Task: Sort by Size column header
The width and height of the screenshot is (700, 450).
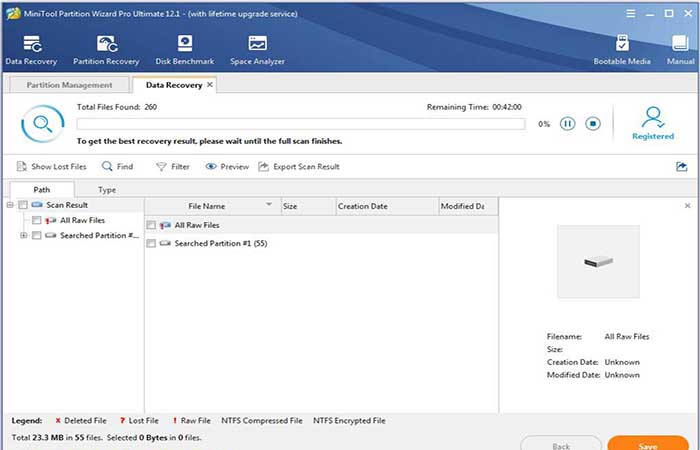Action: tap(308, 206)
